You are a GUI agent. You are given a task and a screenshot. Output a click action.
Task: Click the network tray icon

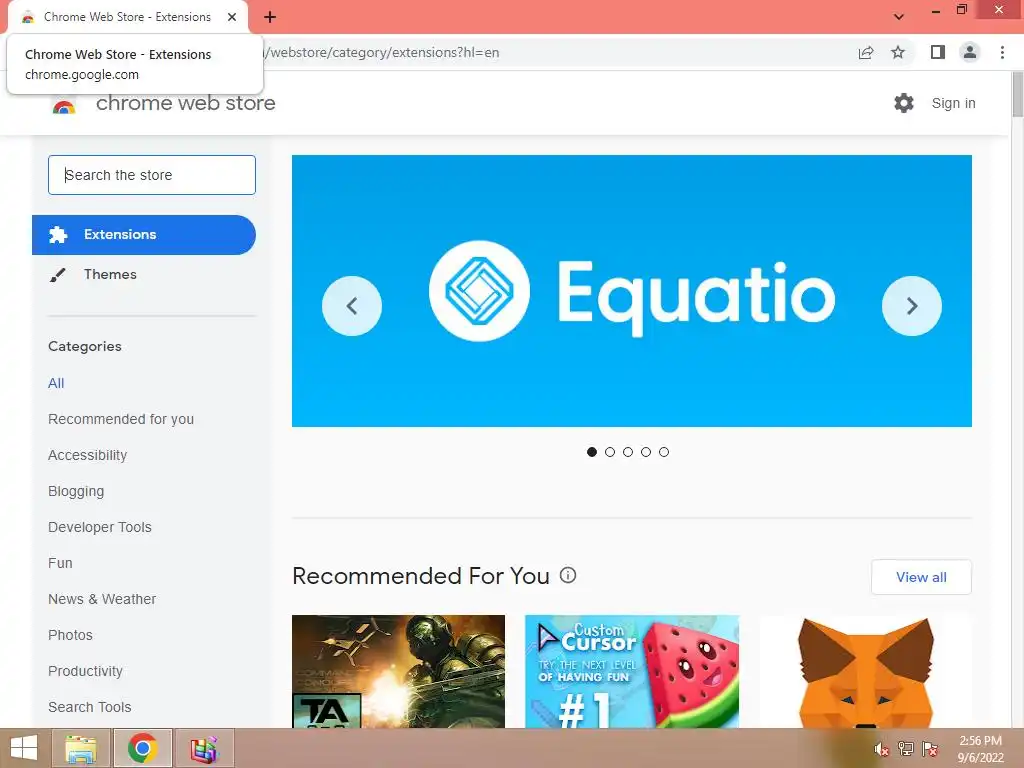pos(906,749)
